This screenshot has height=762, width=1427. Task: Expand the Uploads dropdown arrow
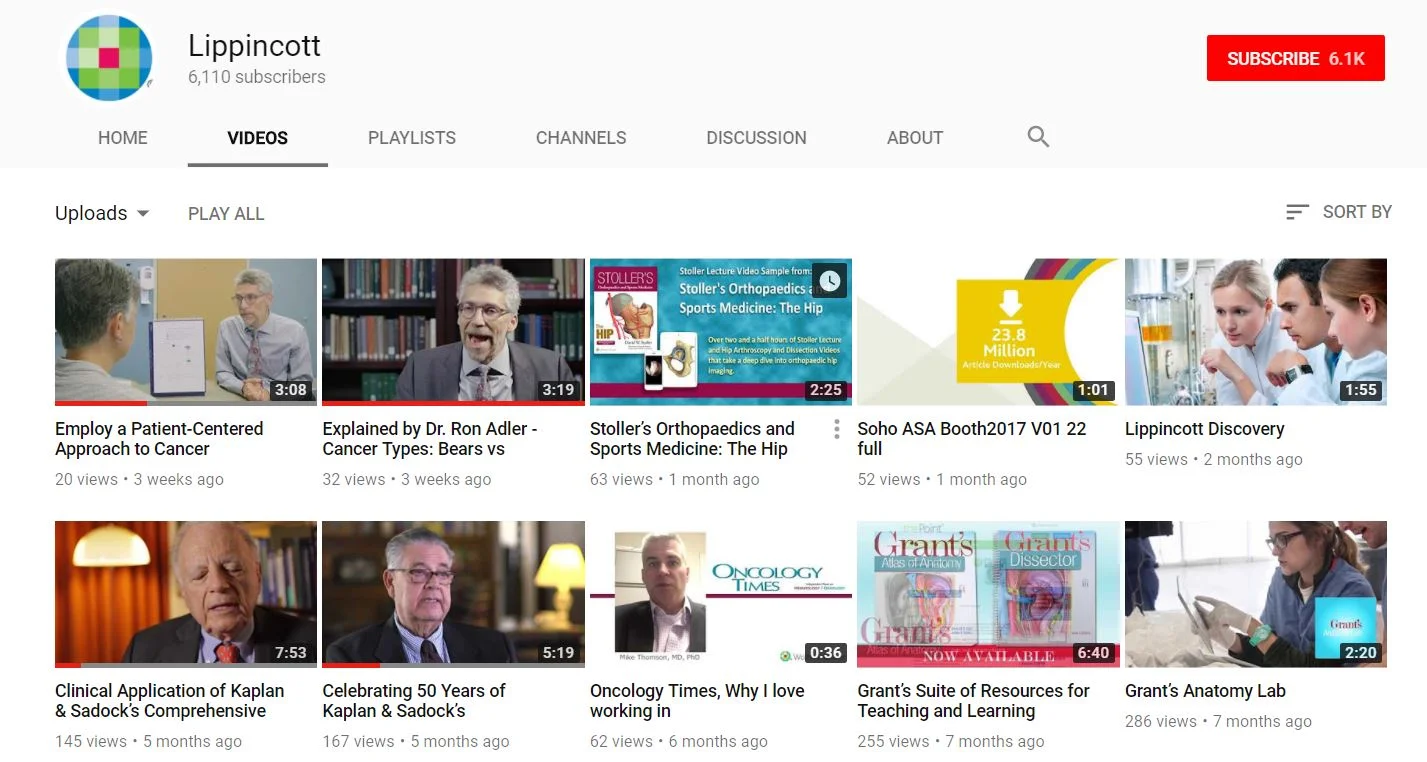(x=142, y=213)
